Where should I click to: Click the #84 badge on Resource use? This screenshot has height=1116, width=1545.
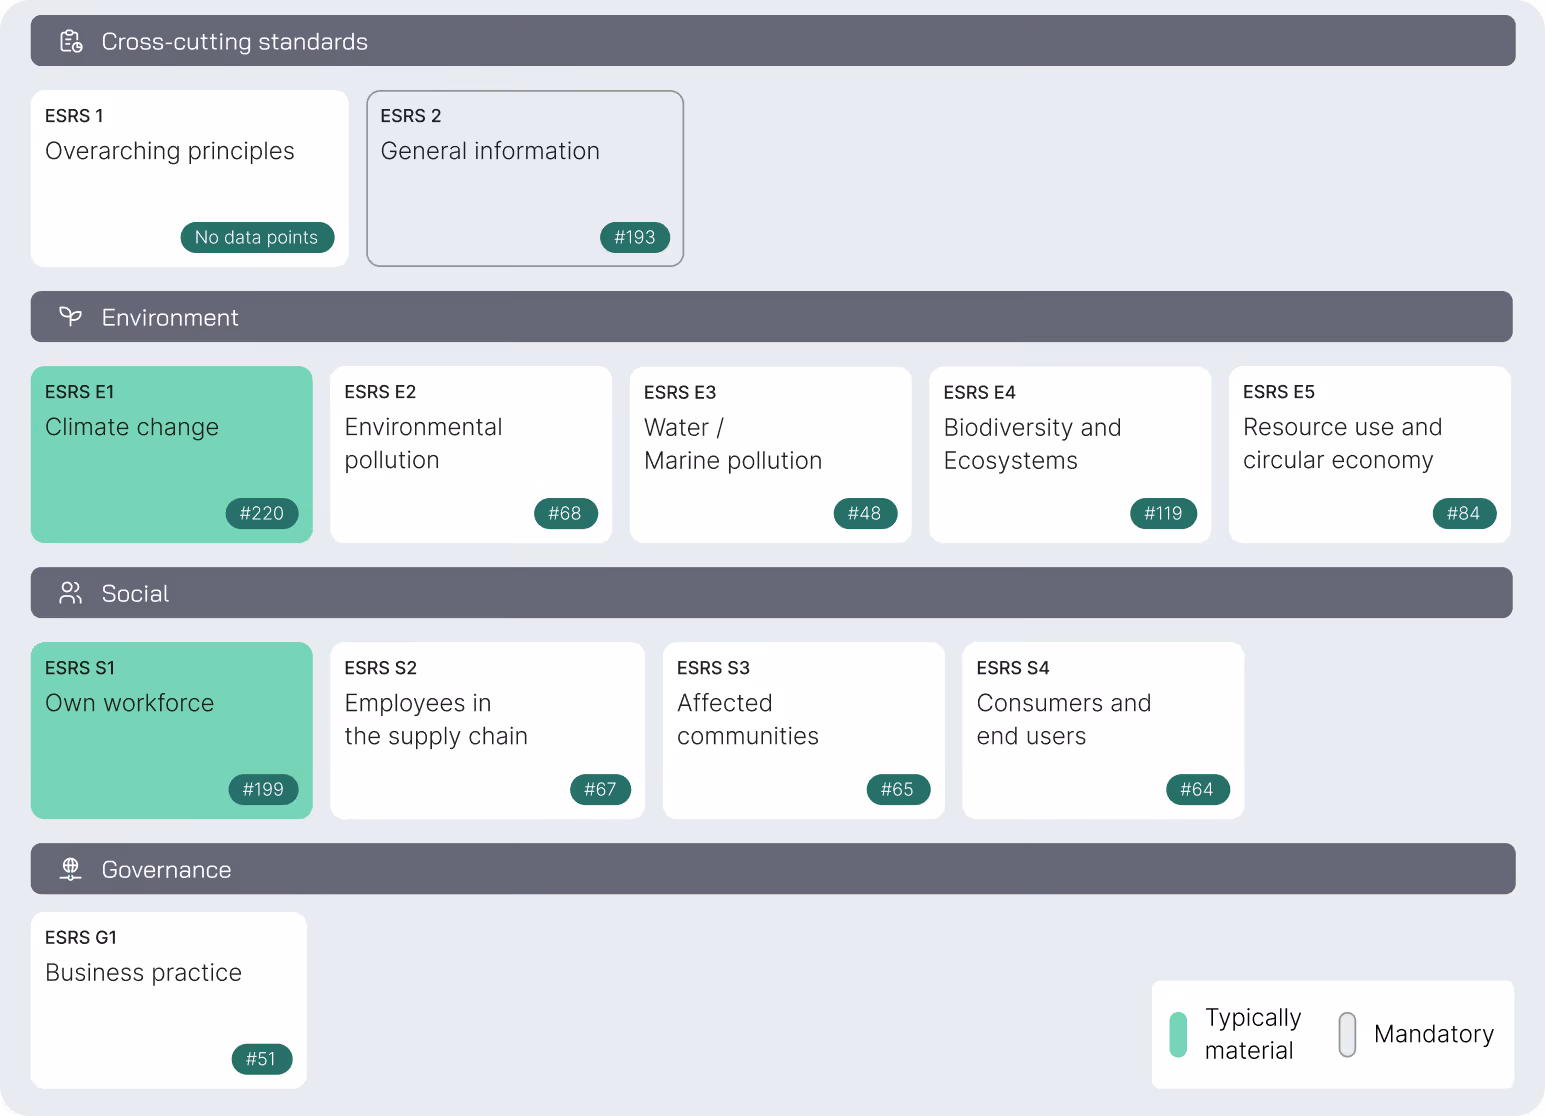[x=1464, y=514]
